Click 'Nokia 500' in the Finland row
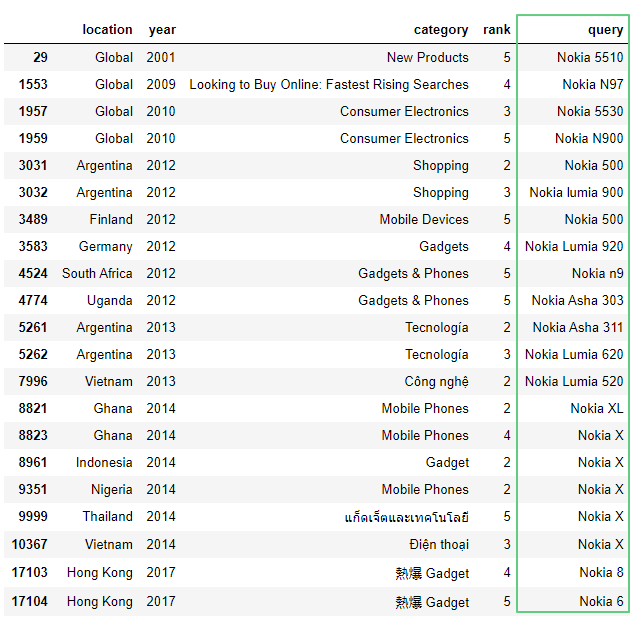Image resolution: width=633 pixels, height=618 pixels. [x=593, y=219]
